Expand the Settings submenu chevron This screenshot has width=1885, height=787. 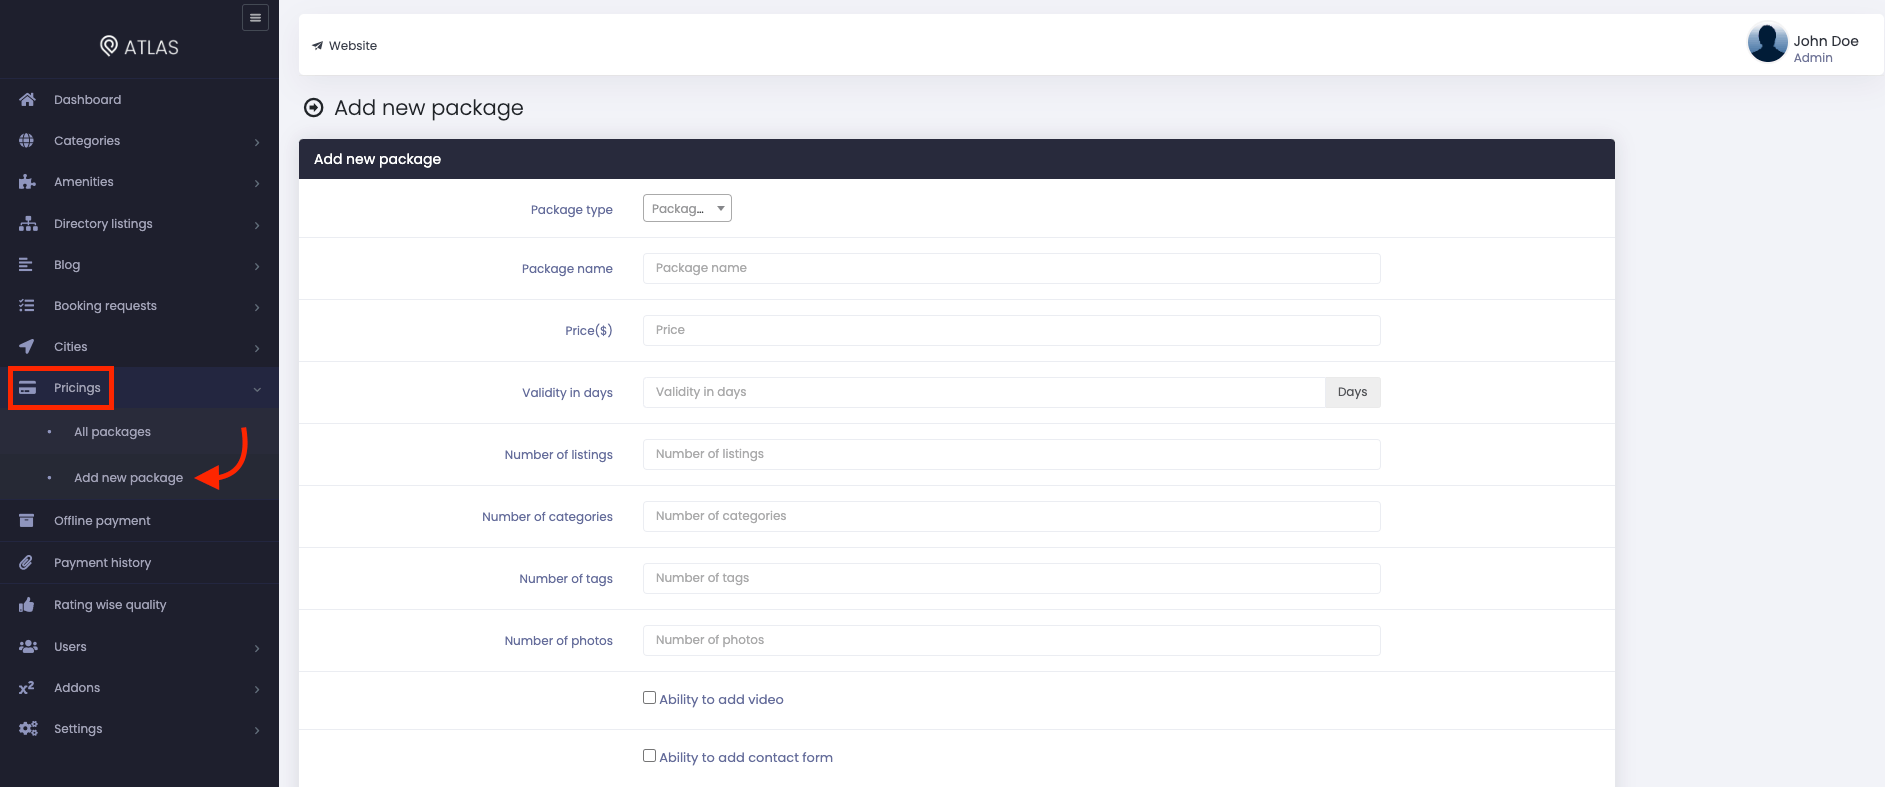pos(257,730)
